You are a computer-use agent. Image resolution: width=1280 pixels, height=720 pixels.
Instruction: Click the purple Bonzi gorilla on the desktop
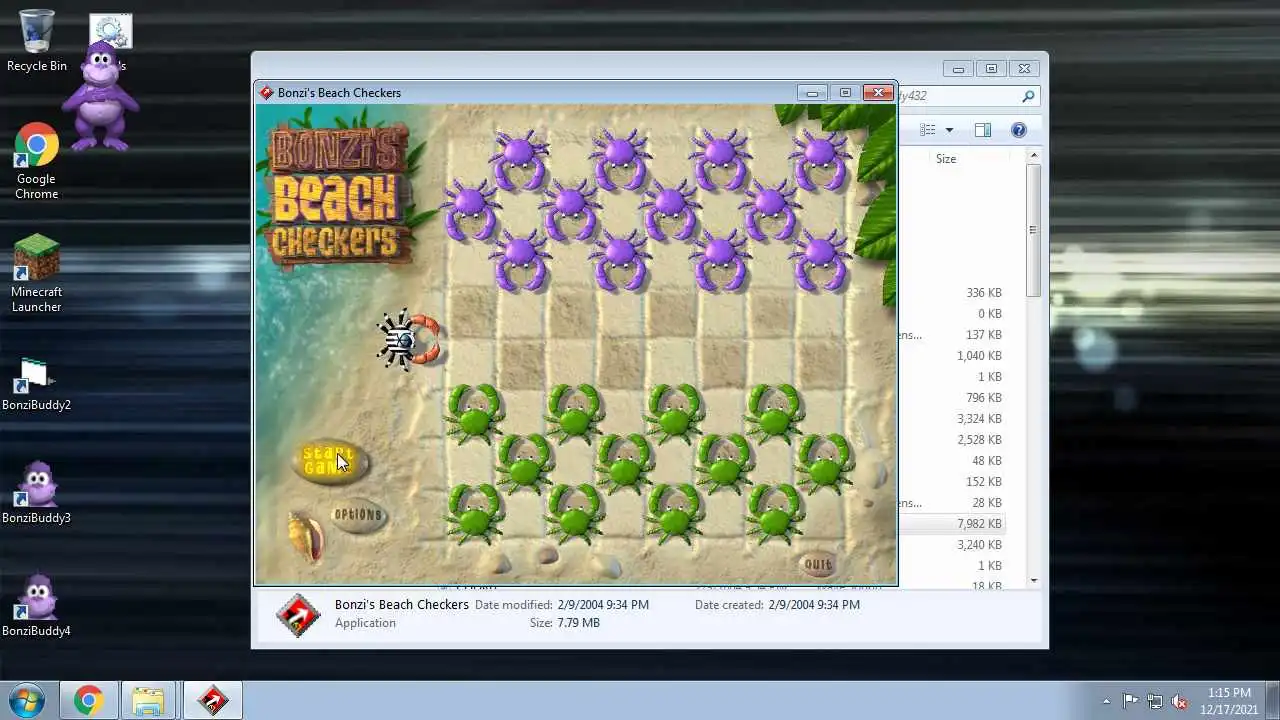point(100,97)
